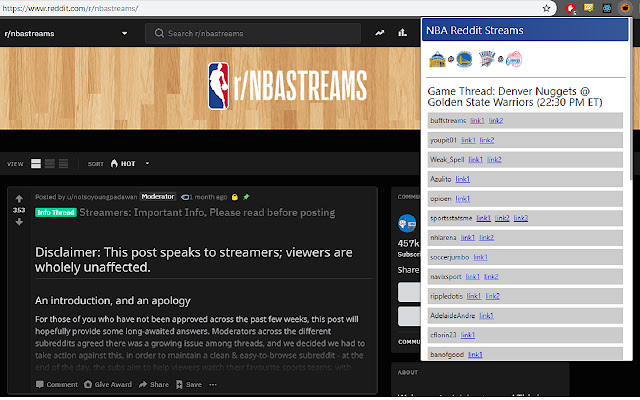
Task: Switch to compact view layout
Action: coord(63,164)
